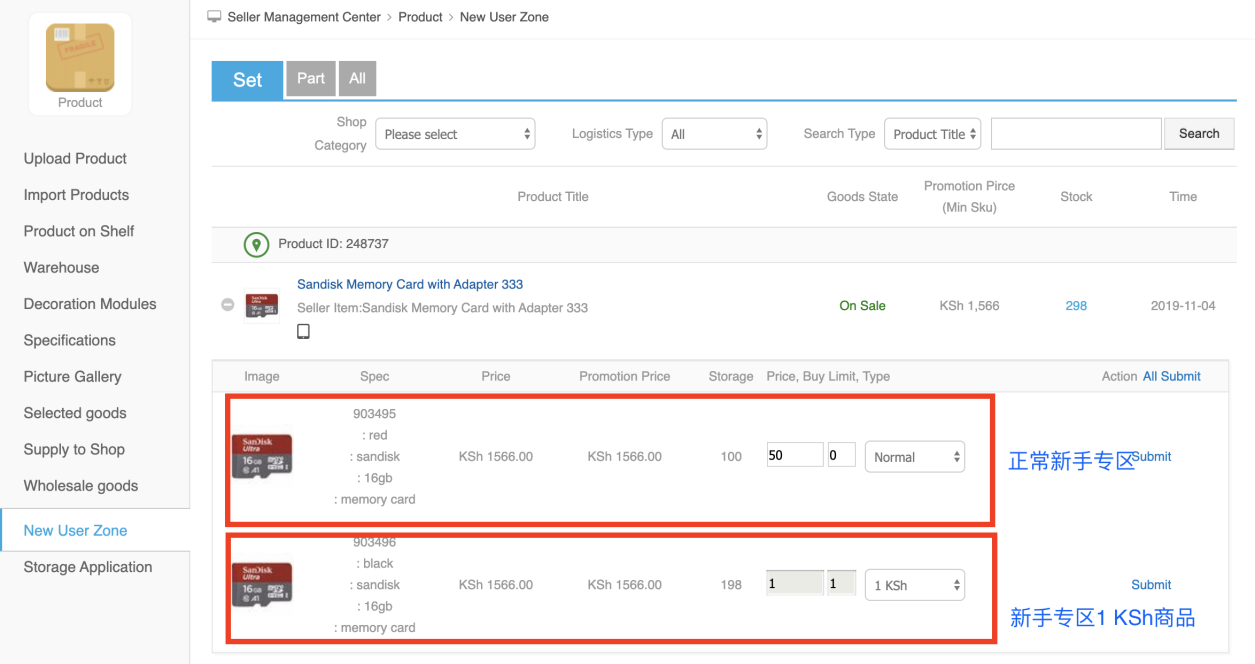Screen dimensions: 1255x664
Task: Click the buy limit field showing 0
Action: (x=841, y=455)
